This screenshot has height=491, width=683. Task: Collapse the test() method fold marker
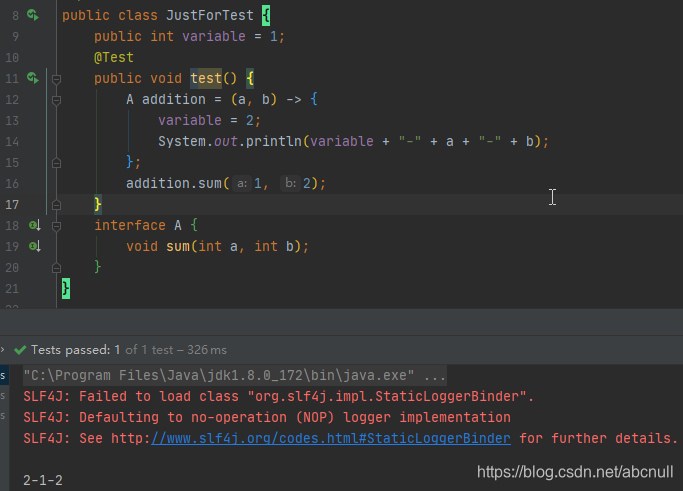pos(56,79)
